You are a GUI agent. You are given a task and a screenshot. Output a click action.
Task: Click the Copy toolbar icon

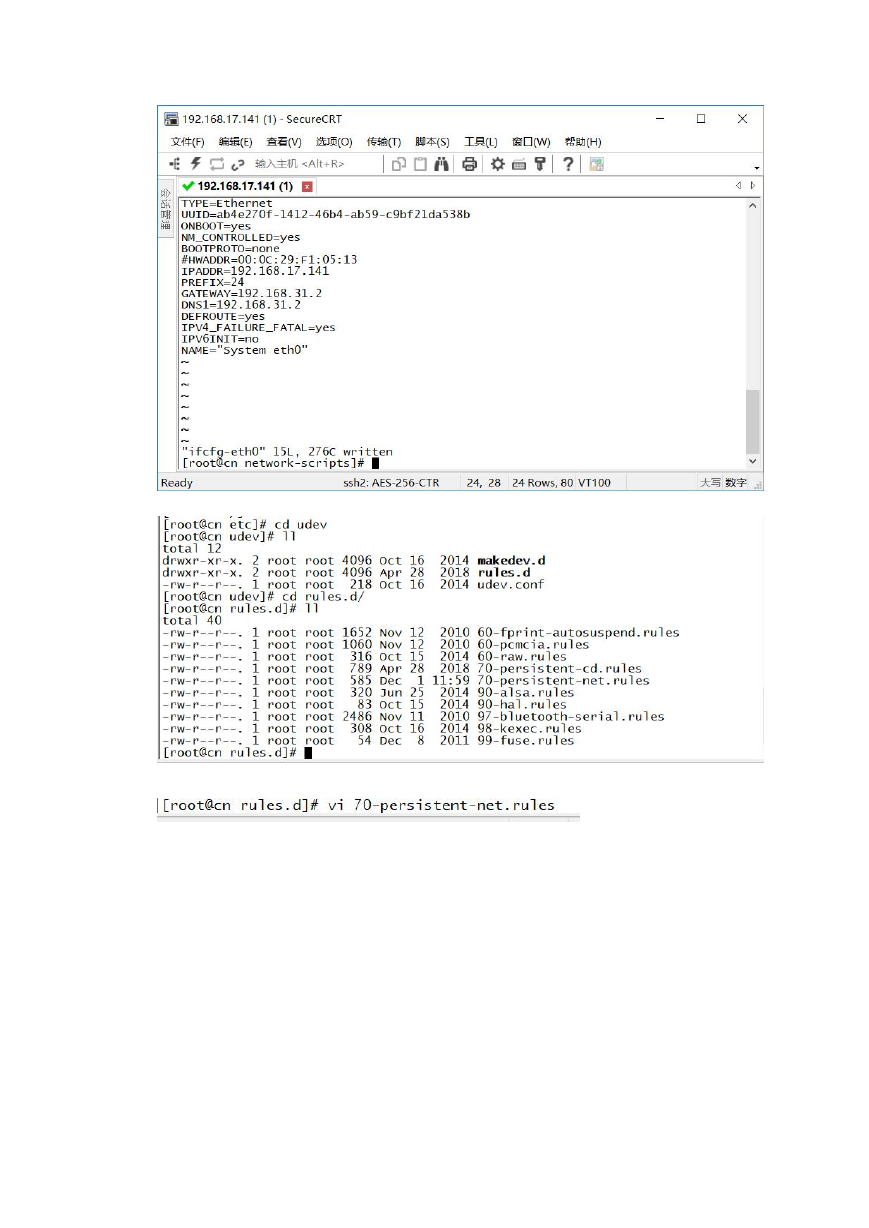pos(398,164)
